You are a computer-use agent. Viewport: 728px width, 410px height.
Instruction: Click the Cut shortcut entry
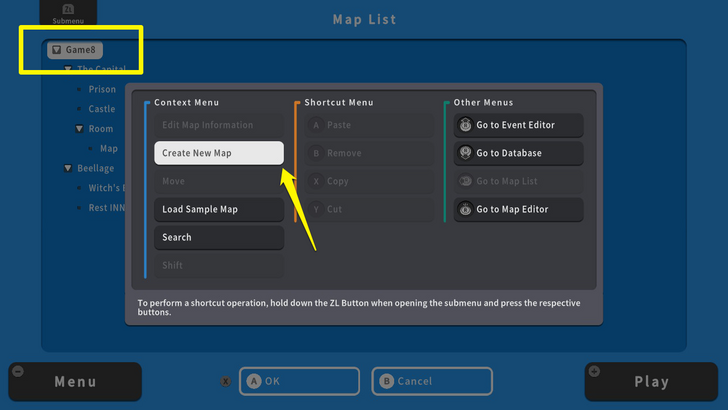pos(369,209)
